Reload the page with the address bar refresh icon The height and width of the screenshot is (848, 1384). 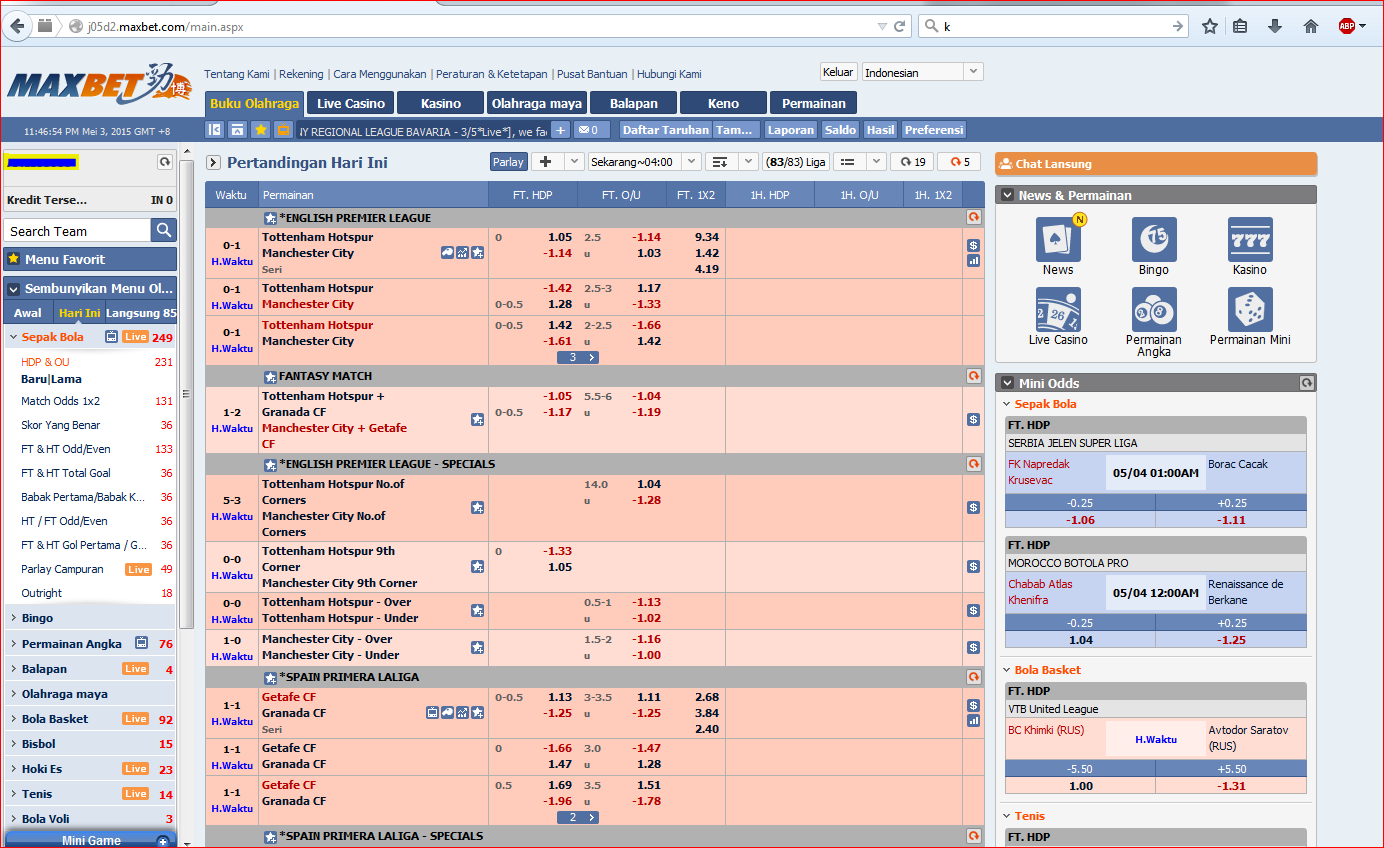(x=900, y=27)
